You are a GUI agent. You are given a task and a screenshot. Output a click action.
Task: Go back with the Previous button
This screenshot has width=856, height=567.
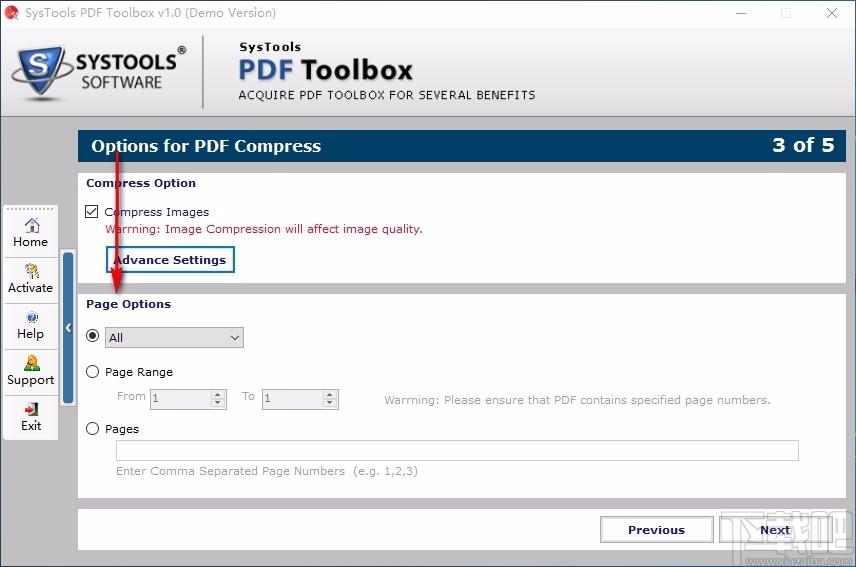point(656,530)
